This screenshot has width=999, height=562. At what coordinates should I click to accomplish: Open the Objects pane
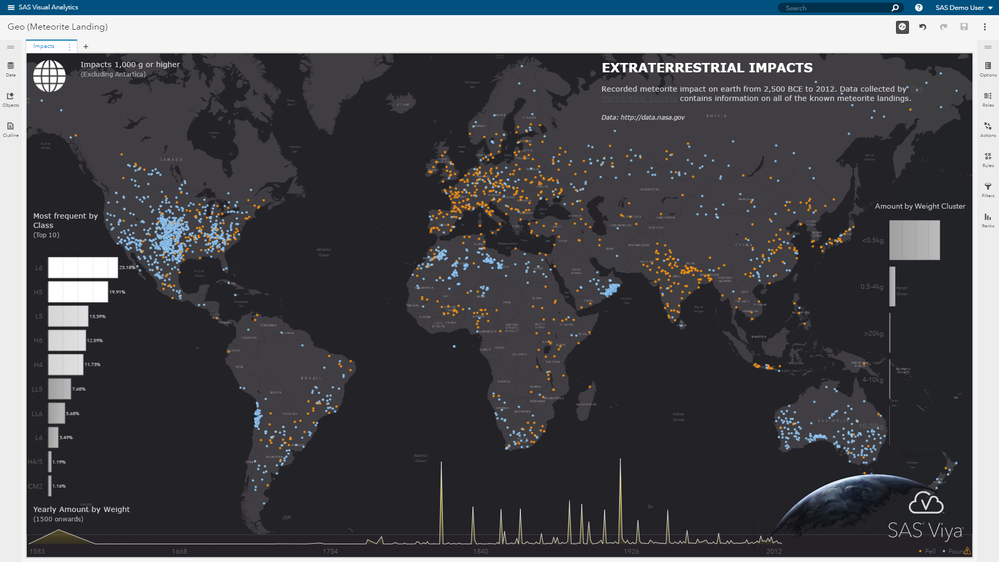tap(10, 99)
